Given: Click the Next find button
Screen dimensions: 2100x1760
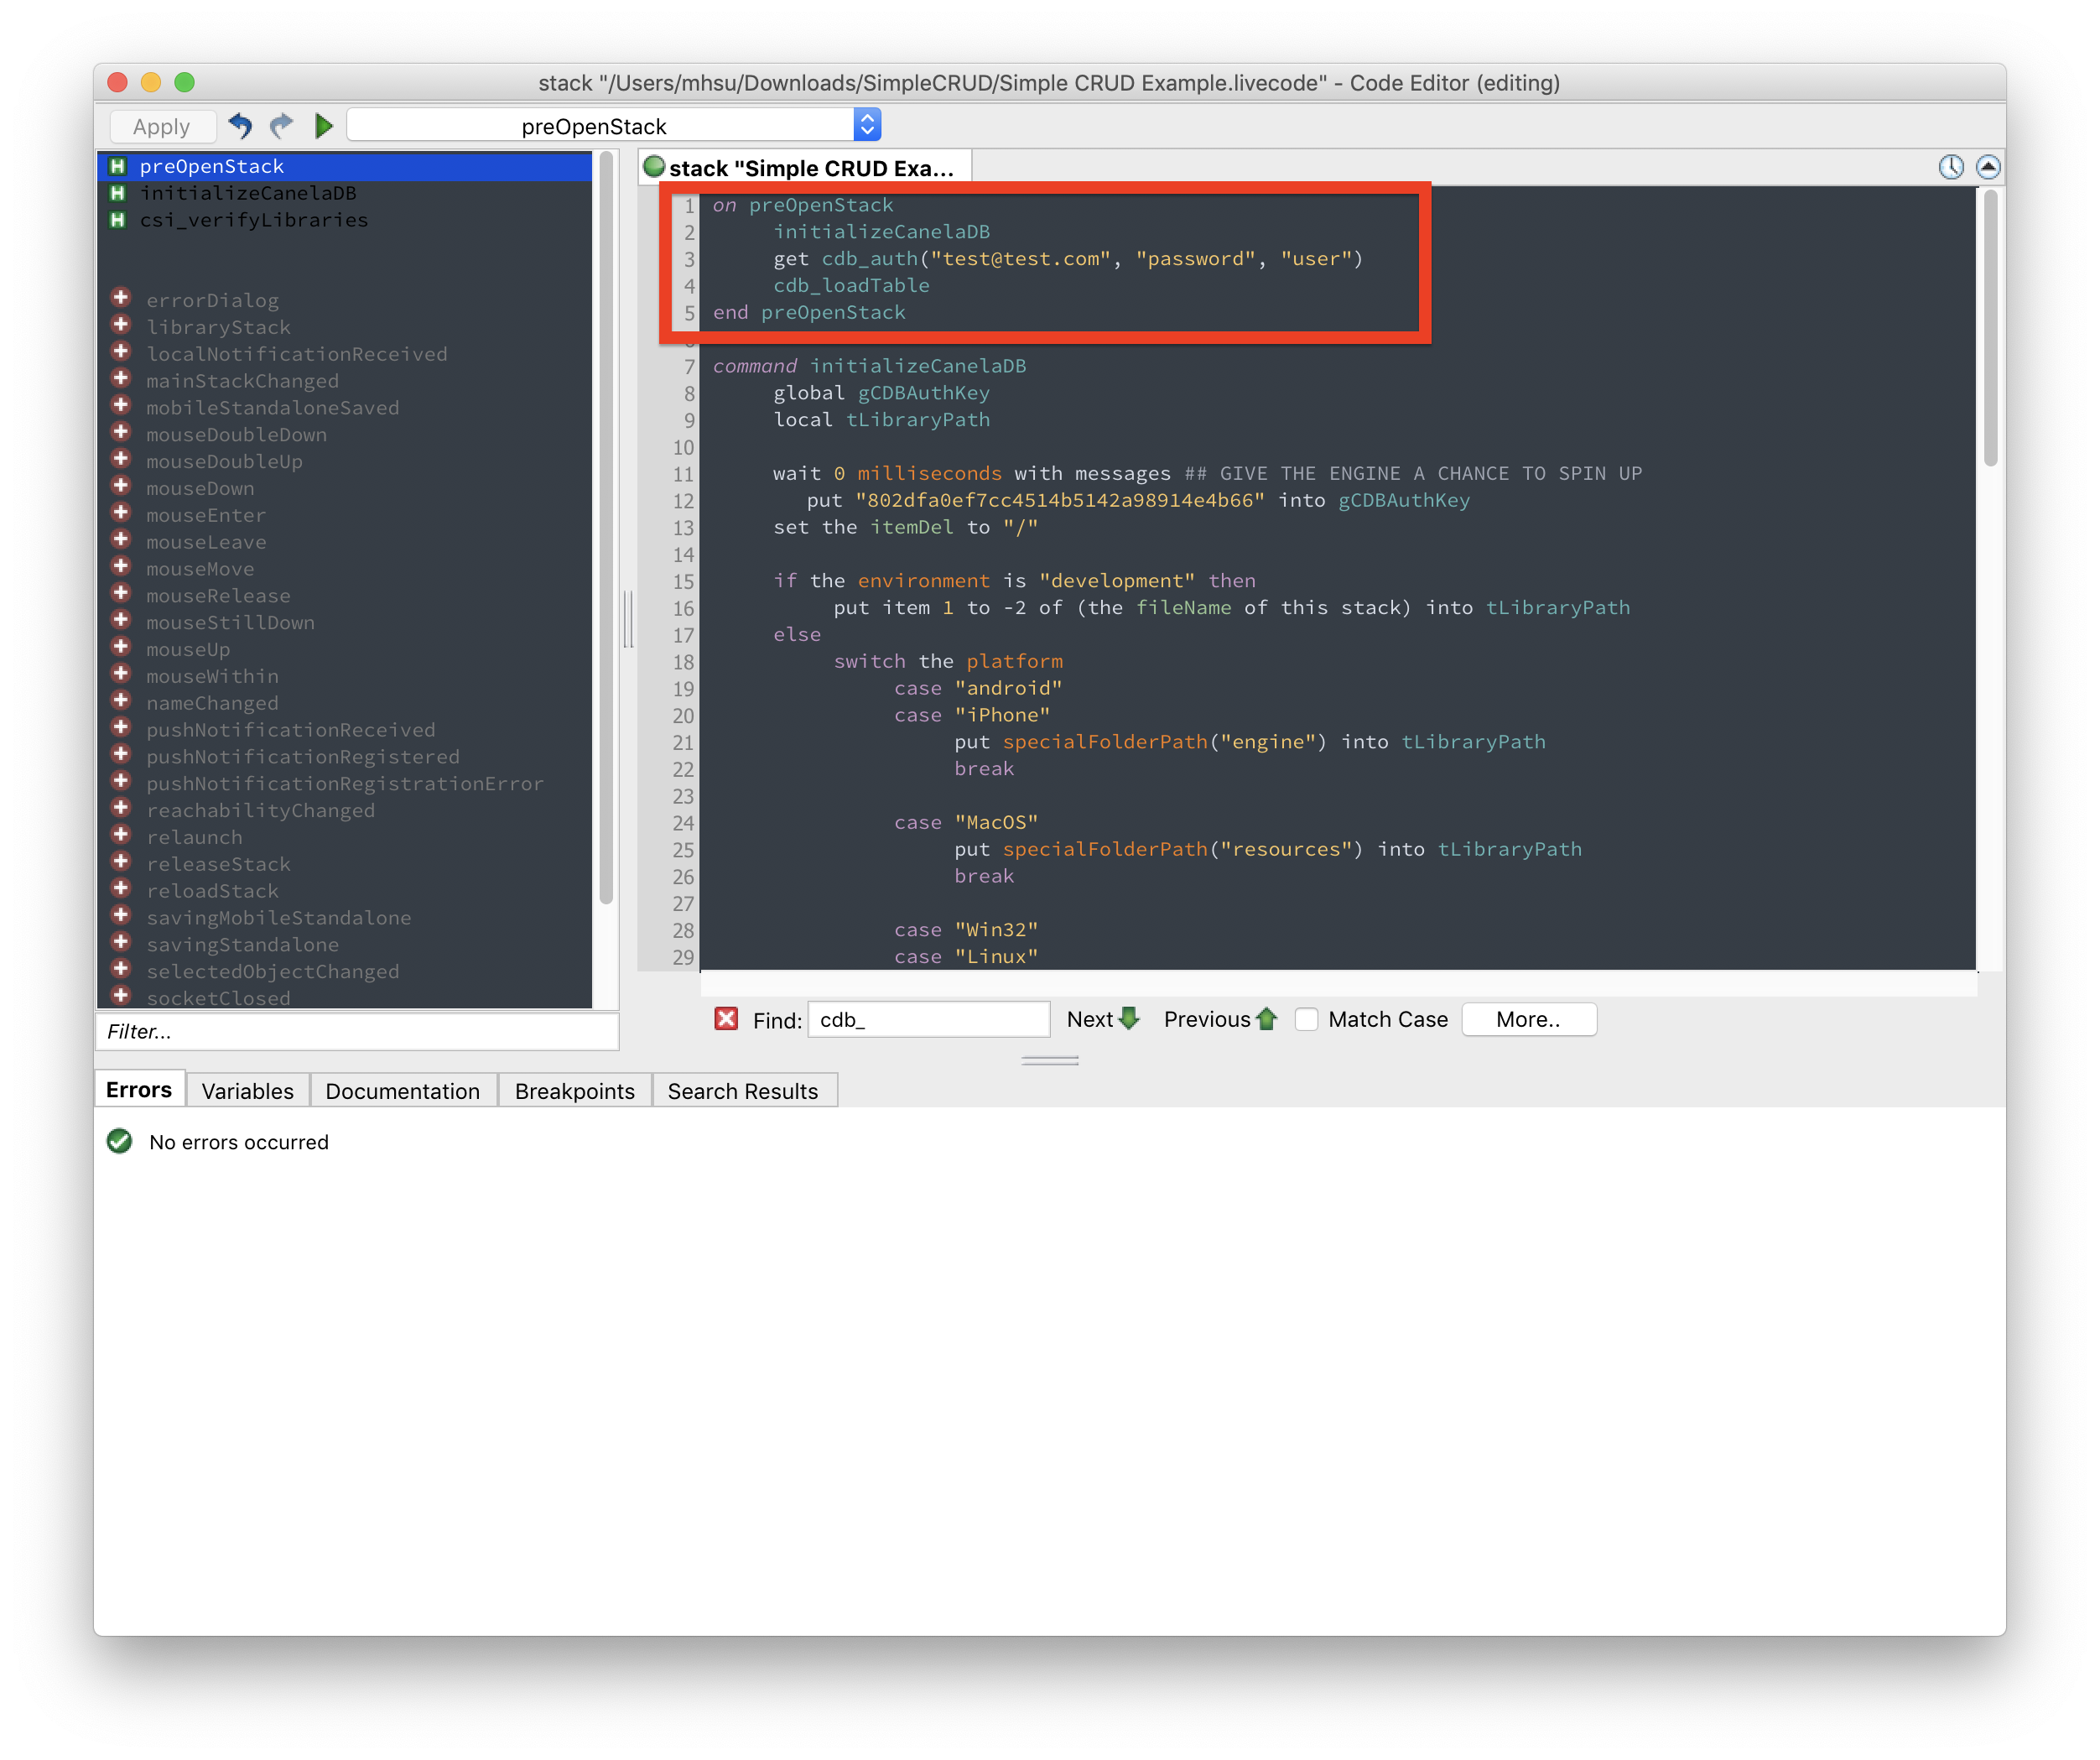Looking at the screenshot, I should pos(1103,1019).
